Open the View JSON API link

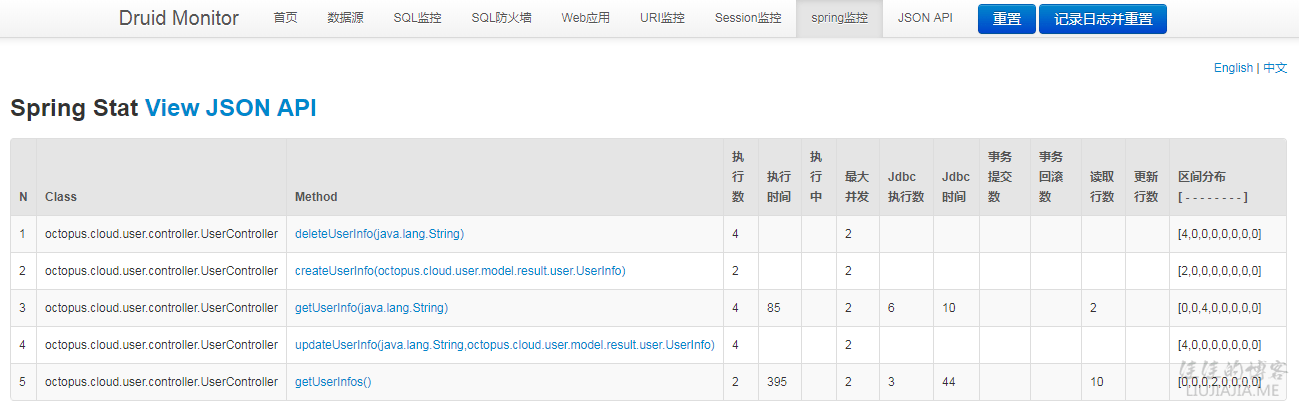[x=230, y=109]
